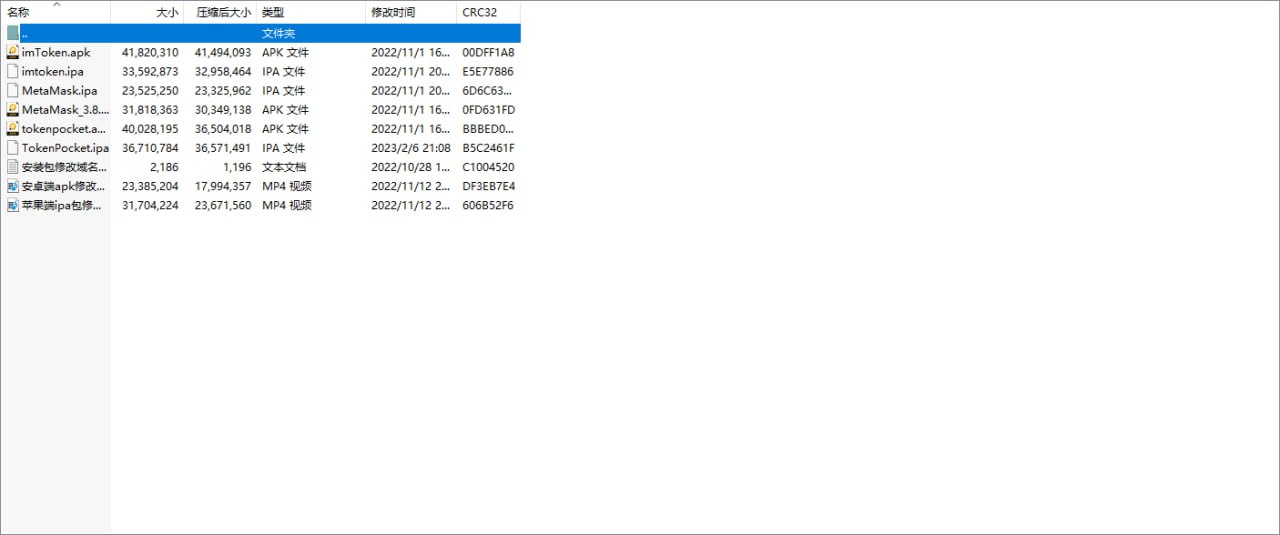The height and width of the screenshot is (535, 1280).
Task: Select the 安卓端apk修改... file name
Action: (x=64, y=186)
